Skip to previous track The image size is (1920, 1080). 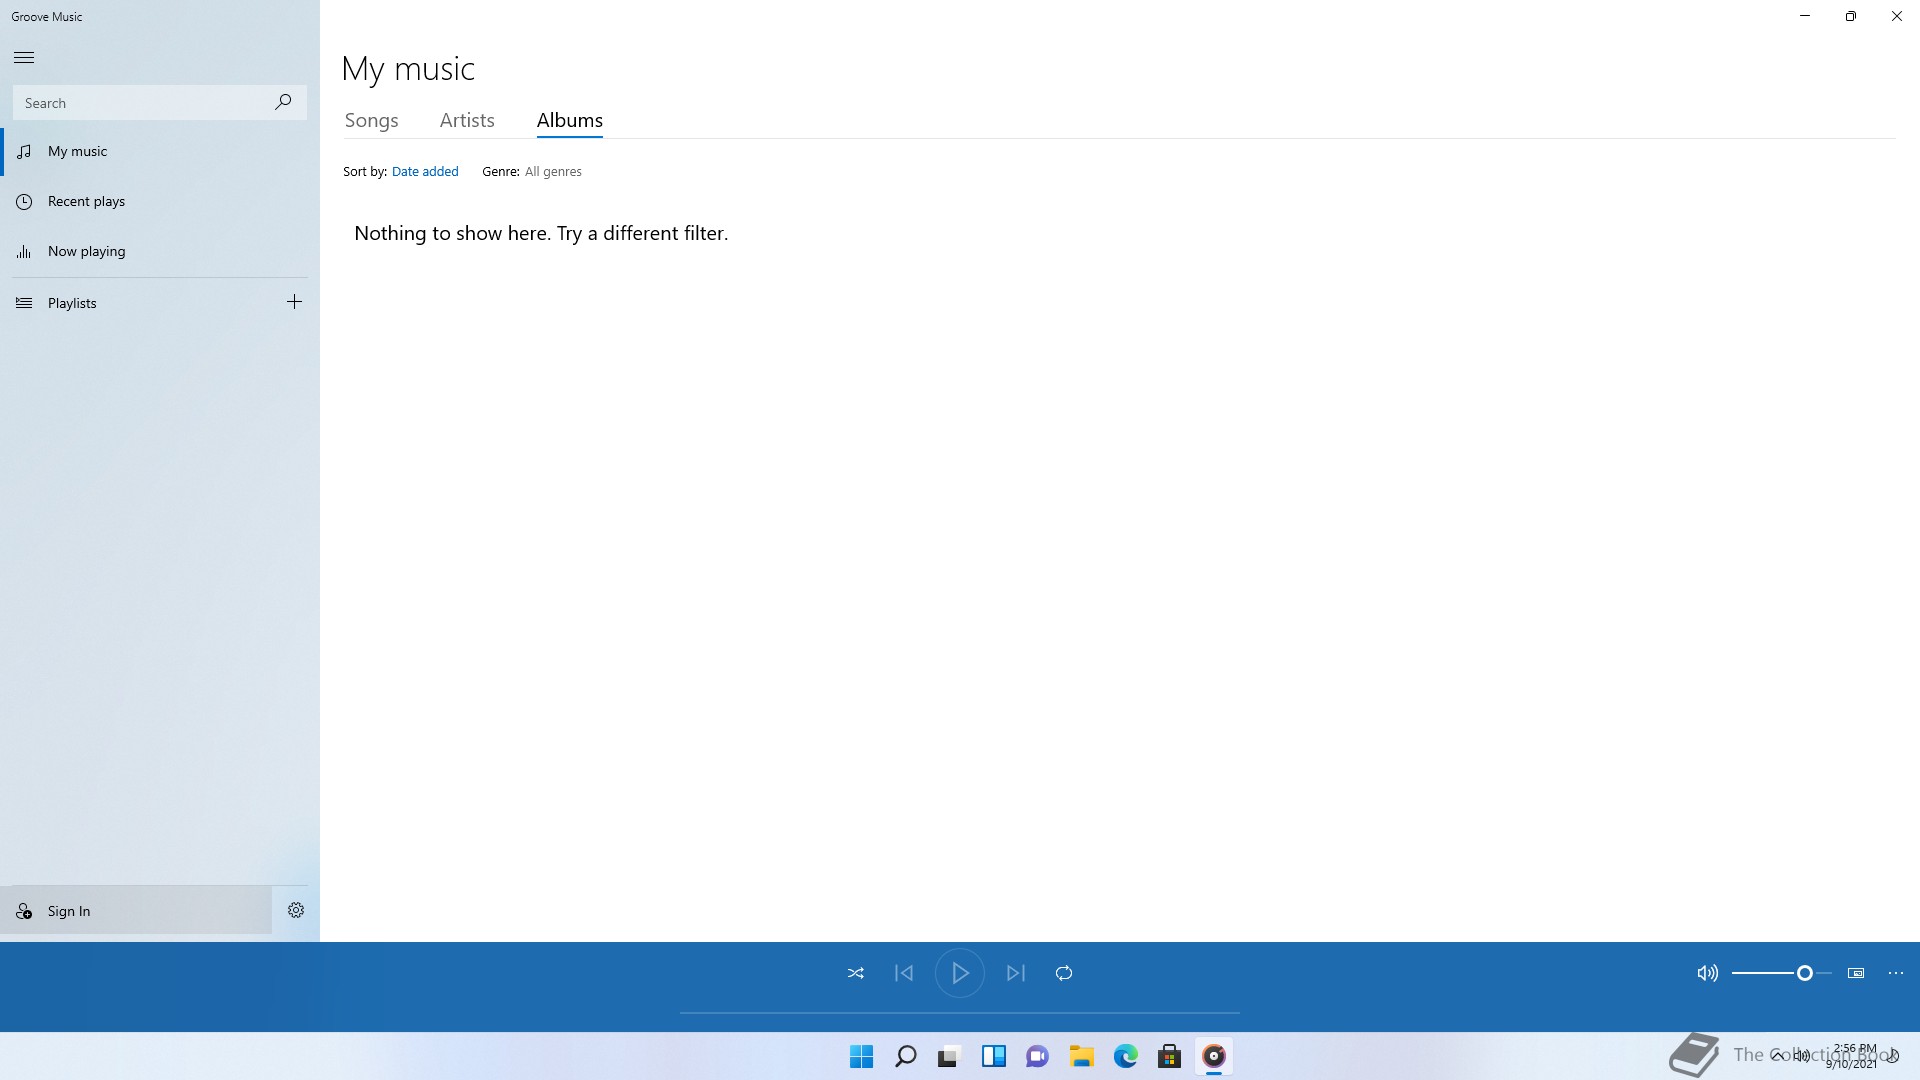904,973
